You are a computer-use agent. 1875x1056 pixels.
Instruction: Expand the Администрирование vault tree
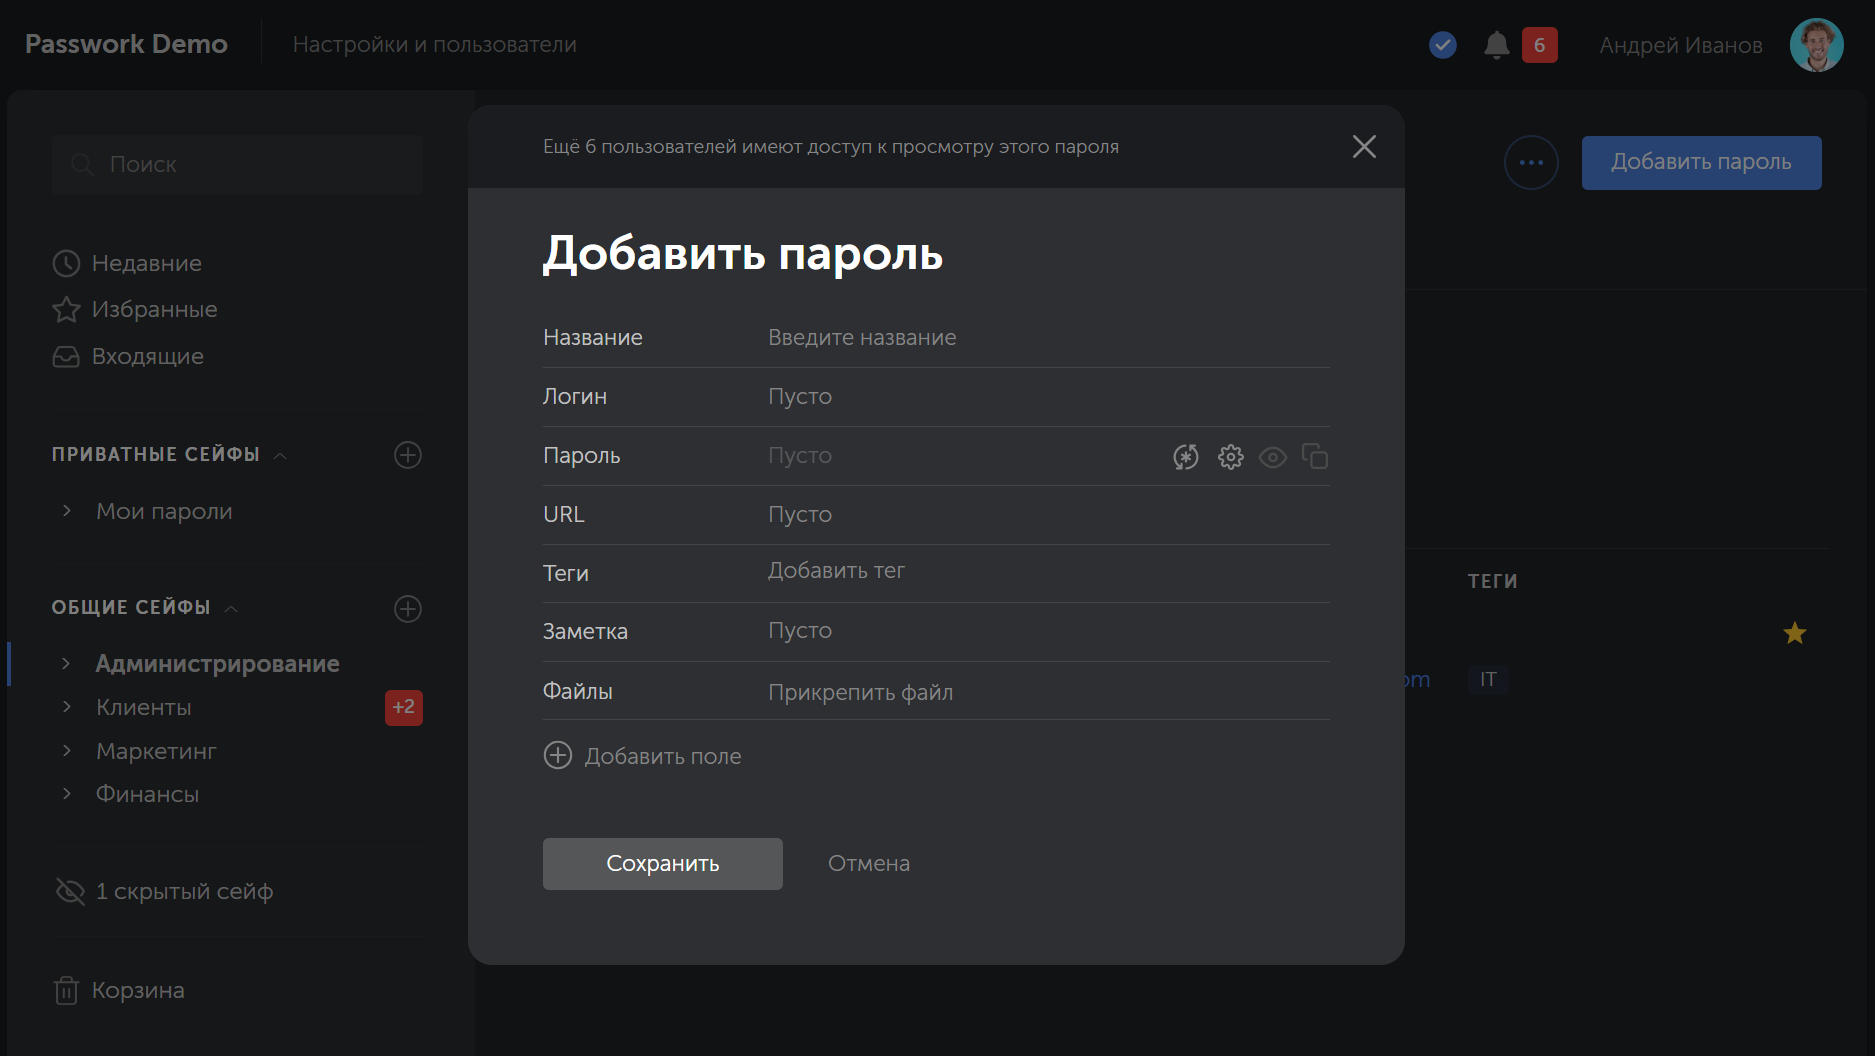coord(67,664)
